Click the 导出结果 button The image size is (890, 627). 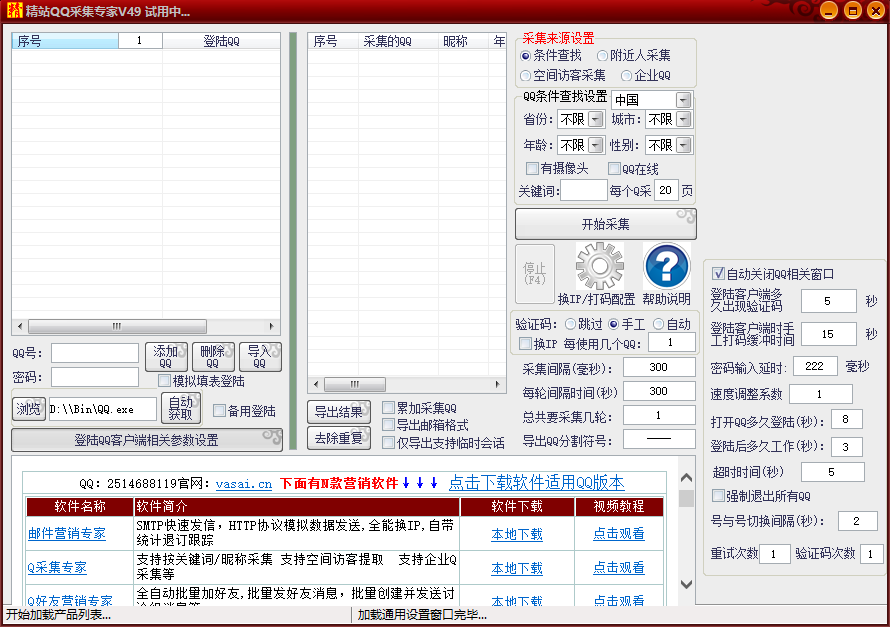[x=338, y=411]
